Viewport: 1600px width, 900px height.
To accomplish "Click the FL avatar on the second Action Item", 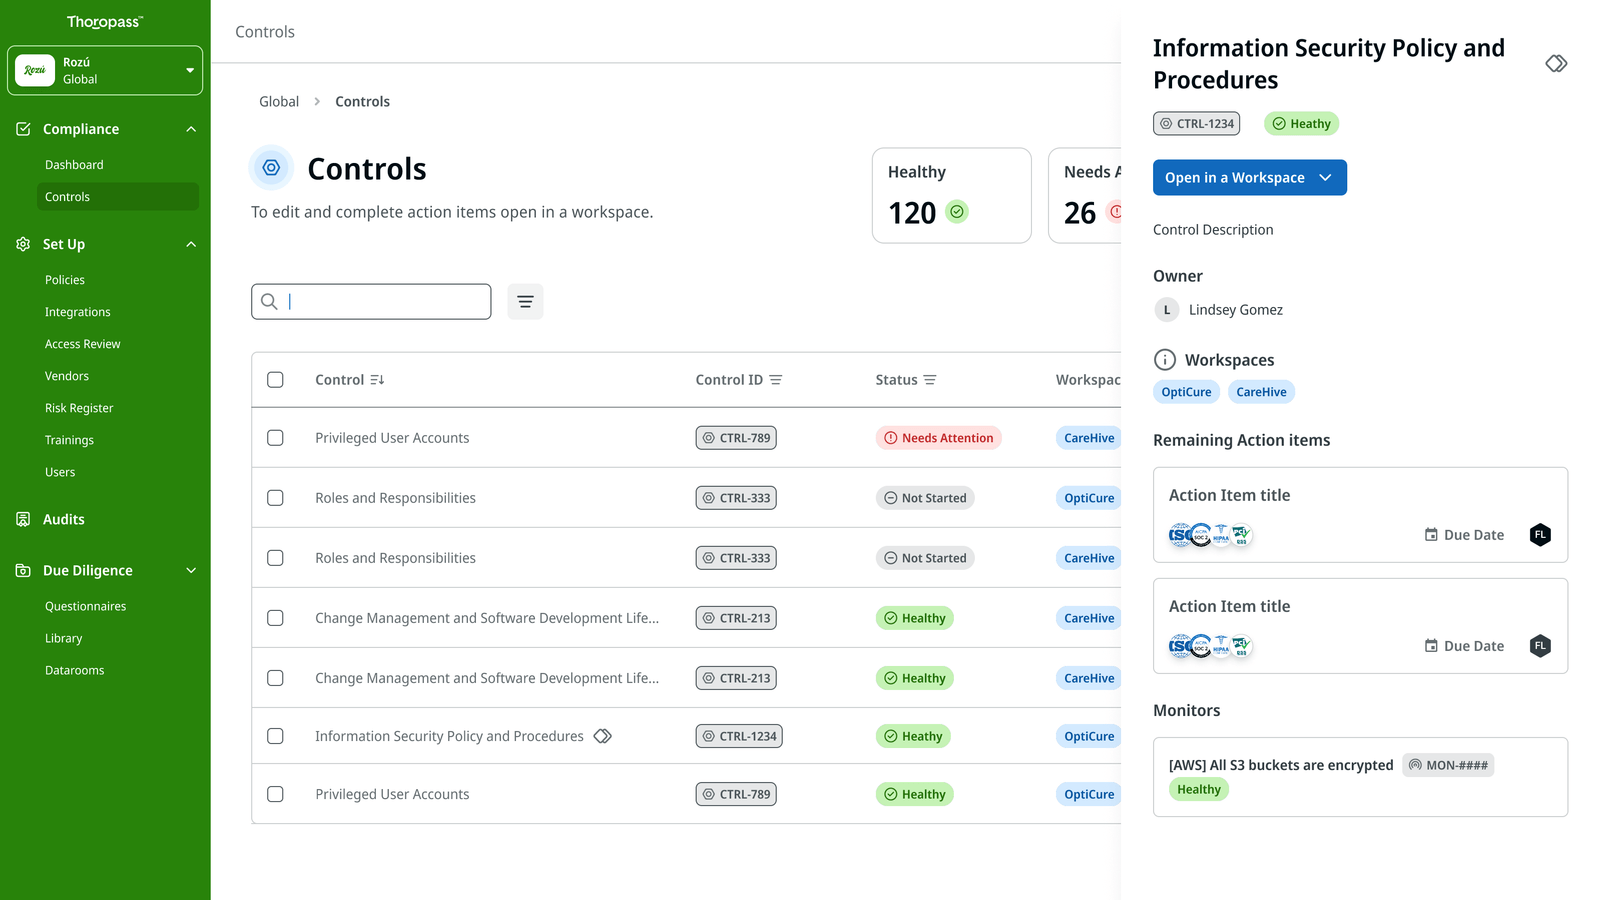I will click(1540, 646).
